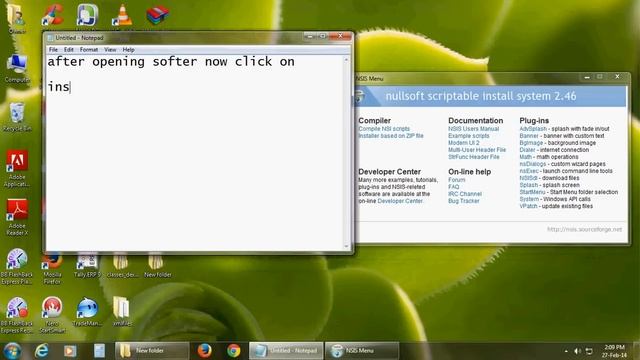The image size is (640, 360).
Task: Open the Recycle Bin desktop icon
Action: point(17,118)
